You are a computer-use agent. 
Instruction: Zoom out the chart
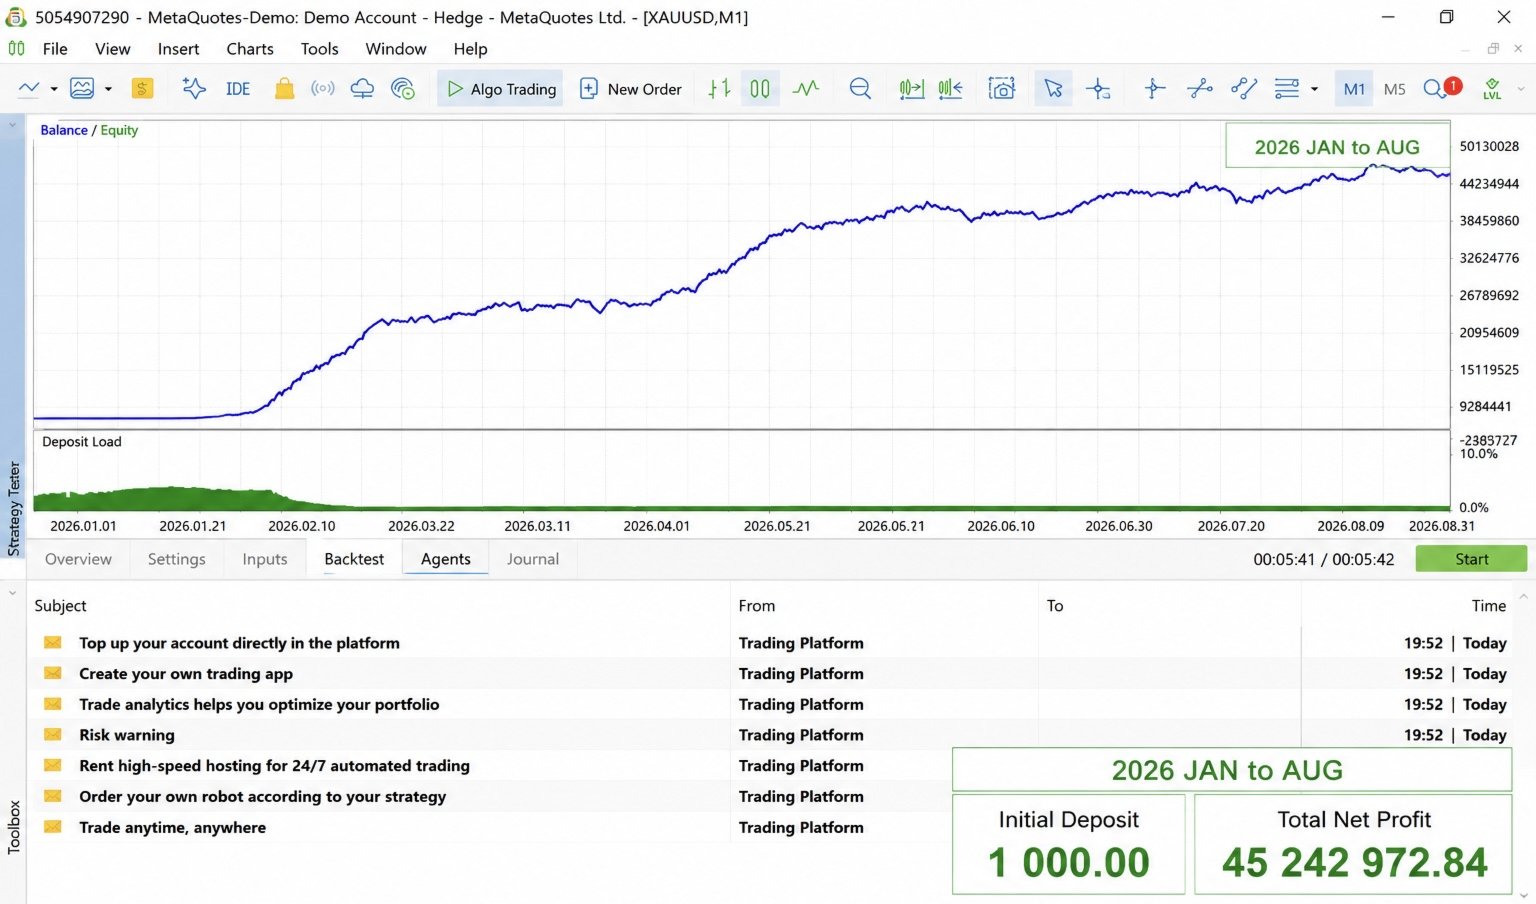(860, 89)
